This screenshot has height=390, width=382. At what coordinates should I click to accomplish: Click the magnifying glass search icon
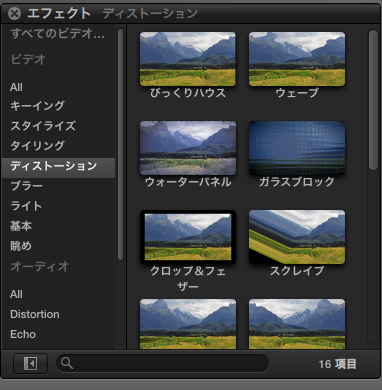point(67,363)
